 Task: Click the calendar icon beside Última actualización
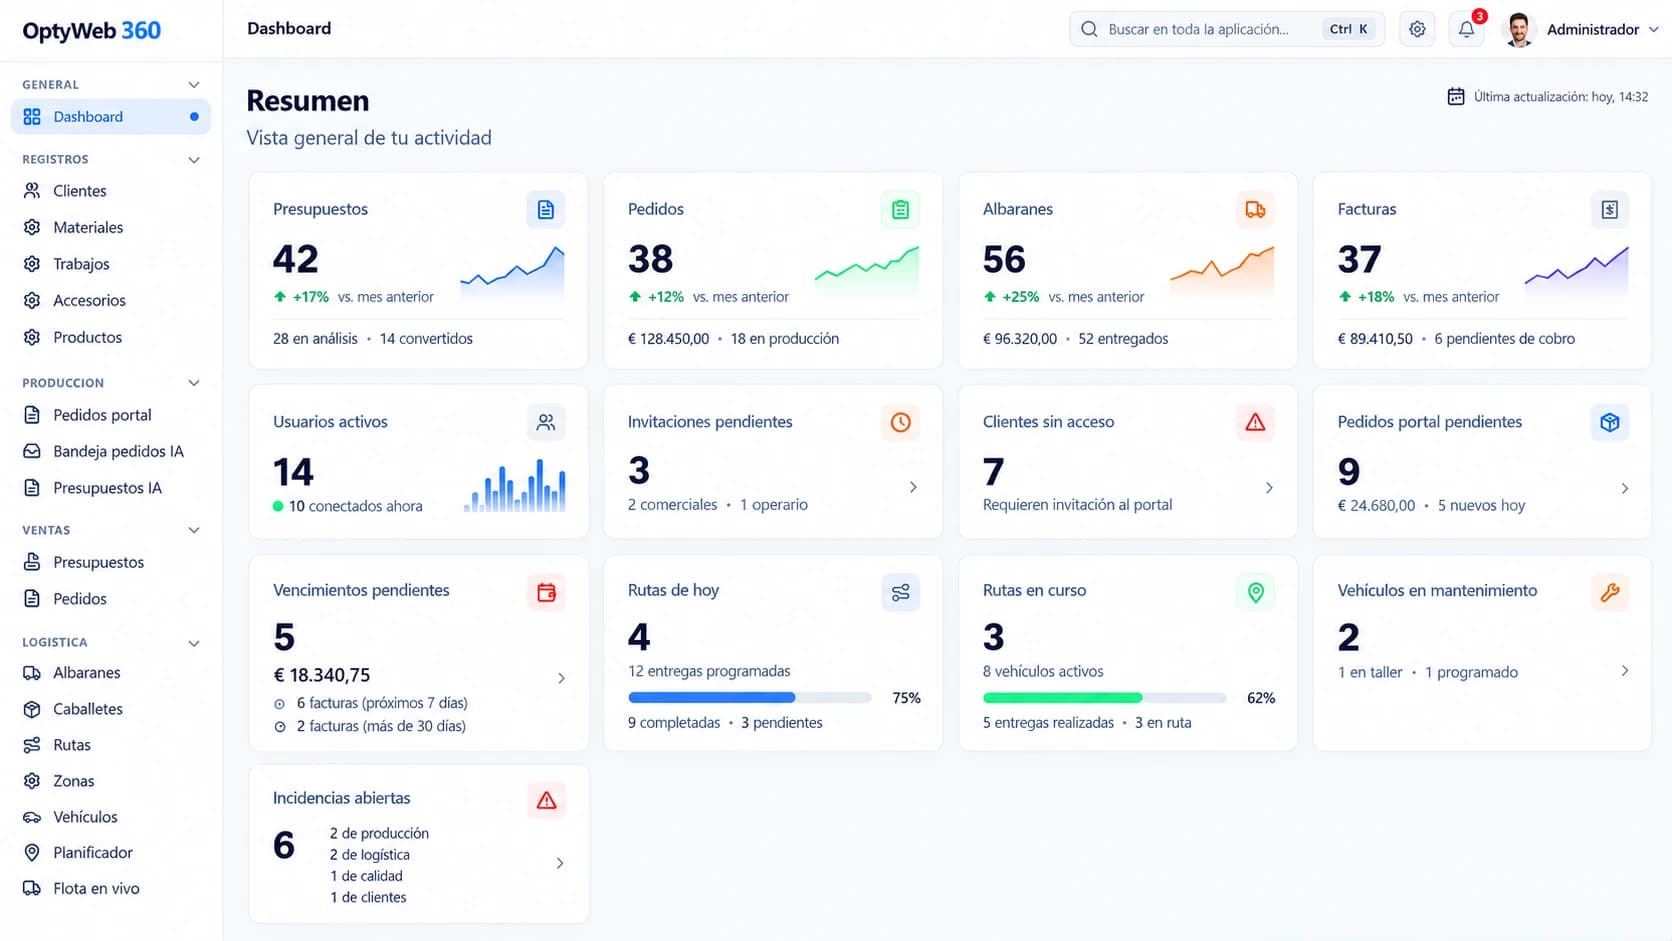(x=1456, y=97)
